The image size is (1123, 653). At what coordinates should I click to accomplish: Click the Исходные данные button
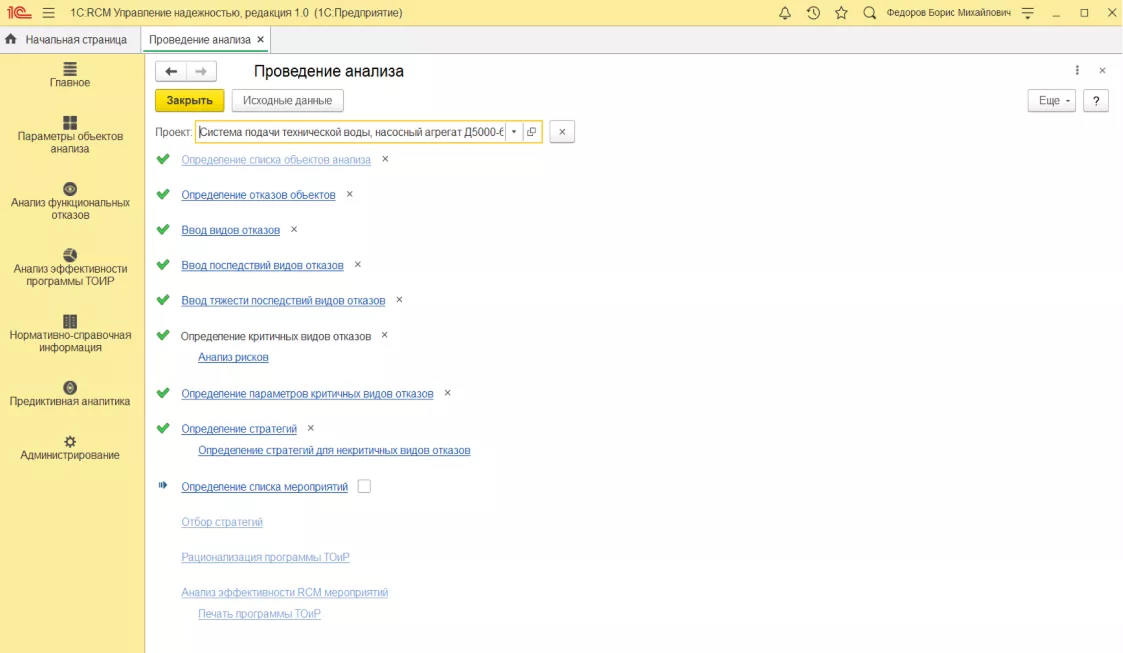point(287,100)
